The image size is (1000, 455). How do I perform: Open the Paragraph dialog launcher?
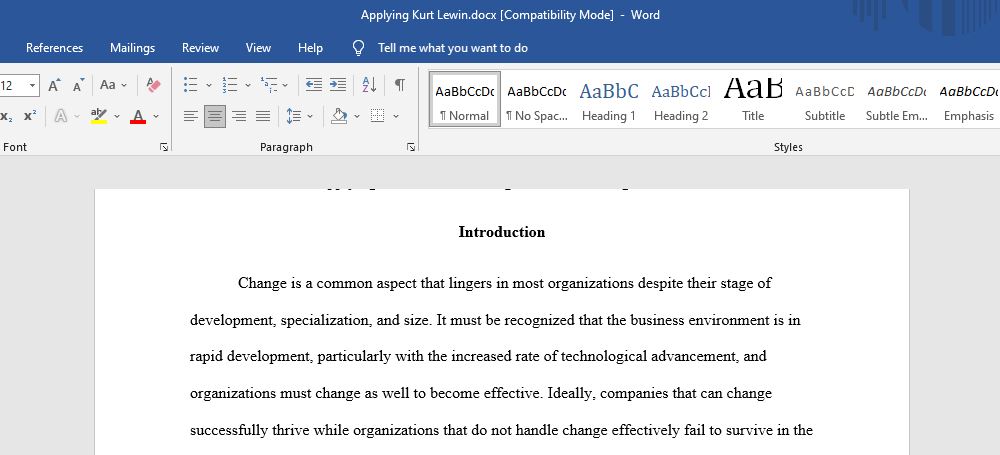(x=411, y=147)
